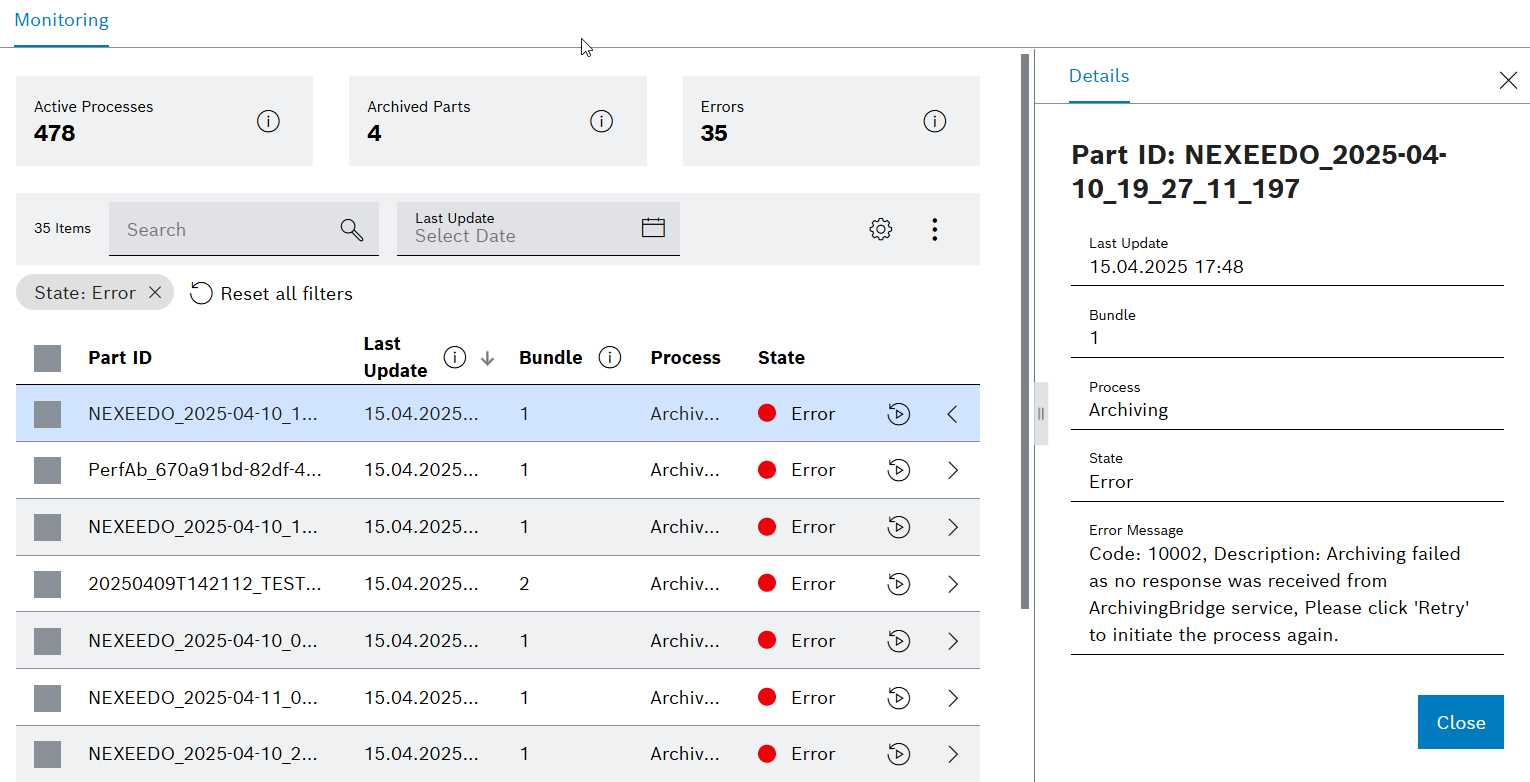This screenshot has width=1530, height=782.
Task: Click the Active Processes info icon
Action: [268, 121]
